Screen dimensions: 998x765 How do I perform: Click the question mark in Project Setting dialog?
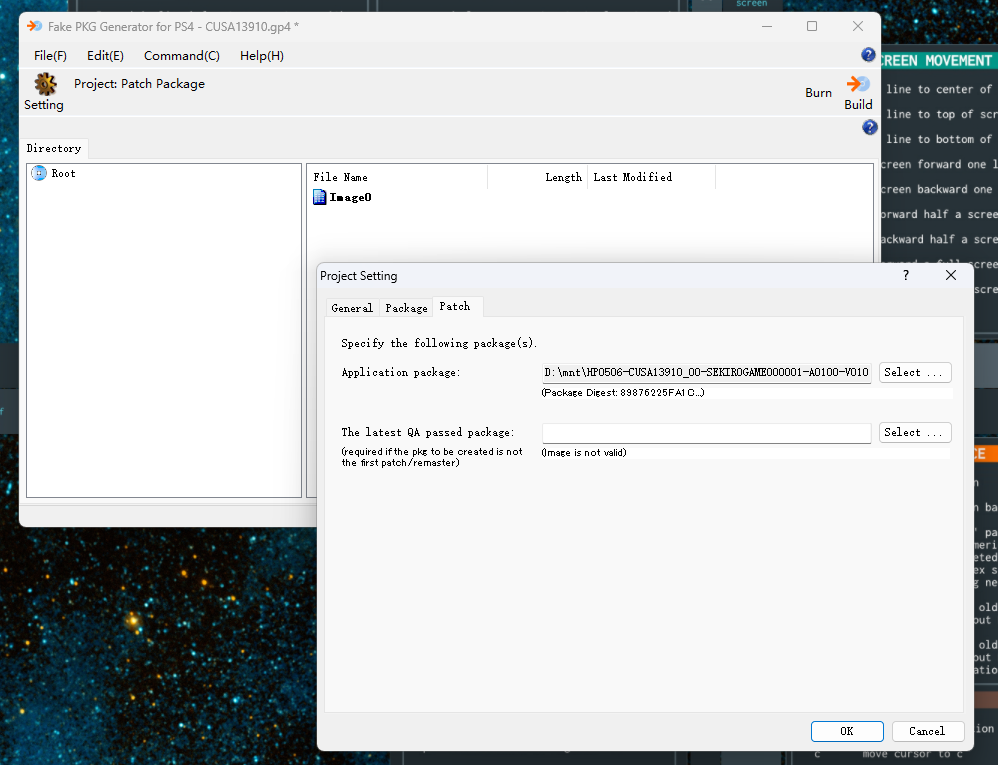(906, 275)
